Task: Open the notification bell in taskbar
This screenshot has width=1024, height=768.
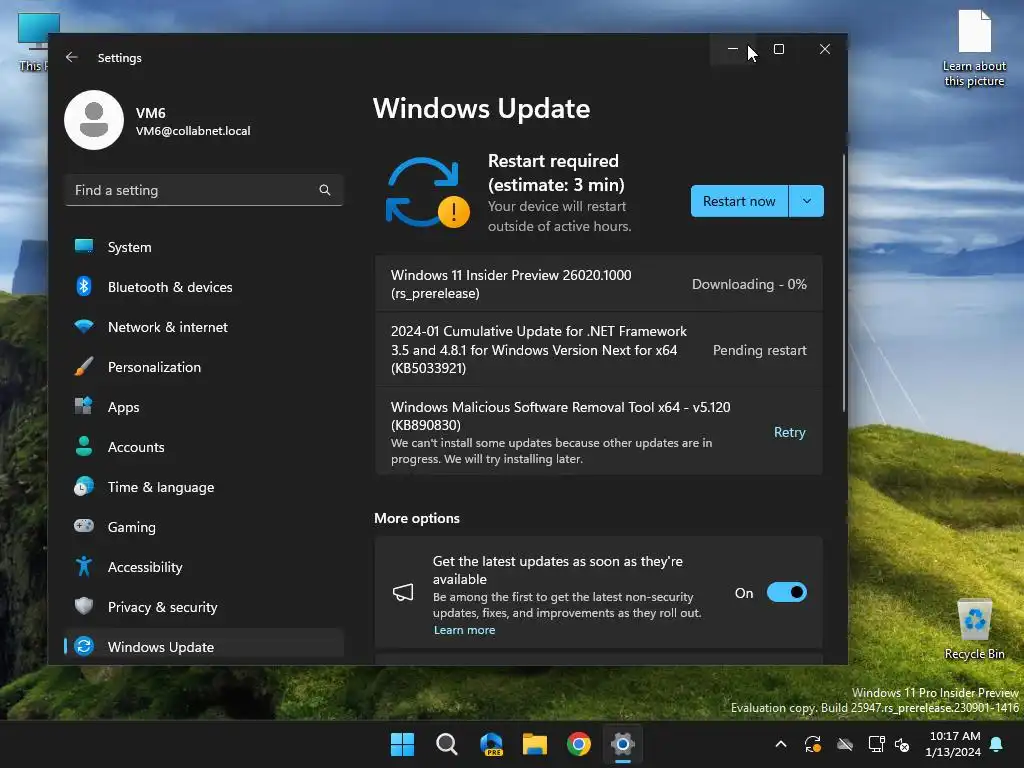Action: tap(997, 744)
